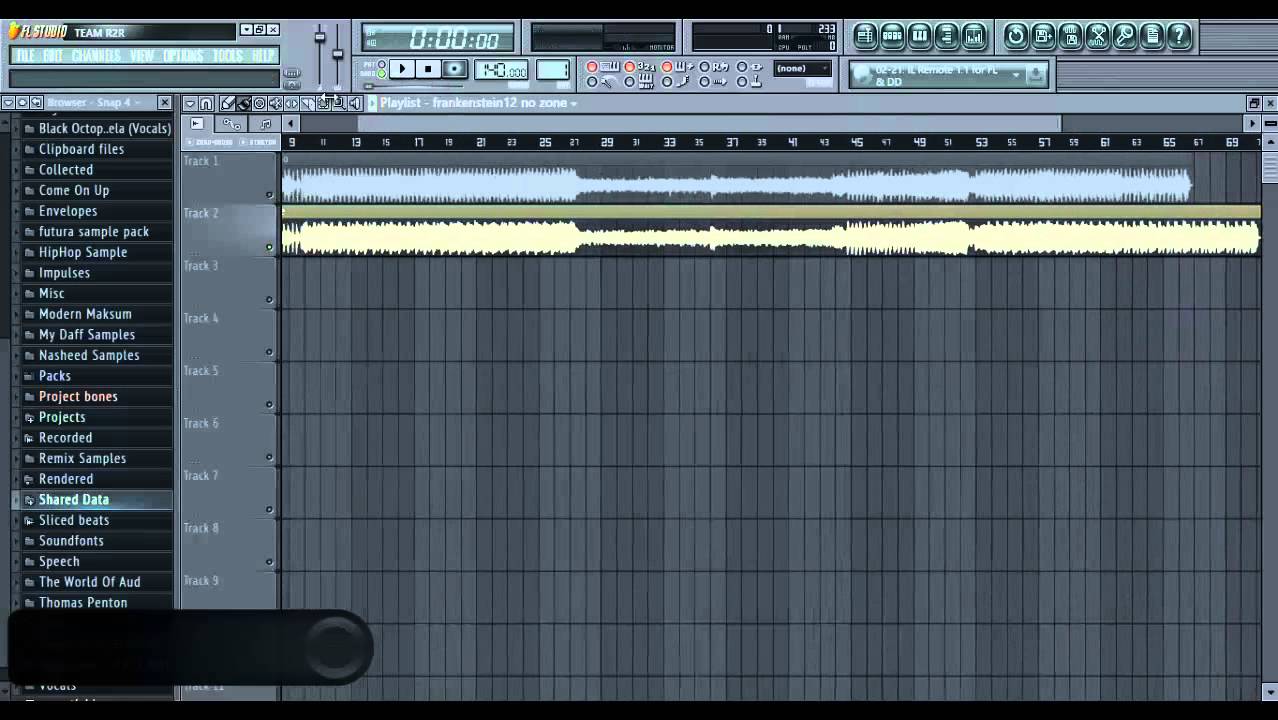This screenshot has width=1278, height=720.
Task: Toggle the Browser shortcut icon
Action: coord(946,37)
